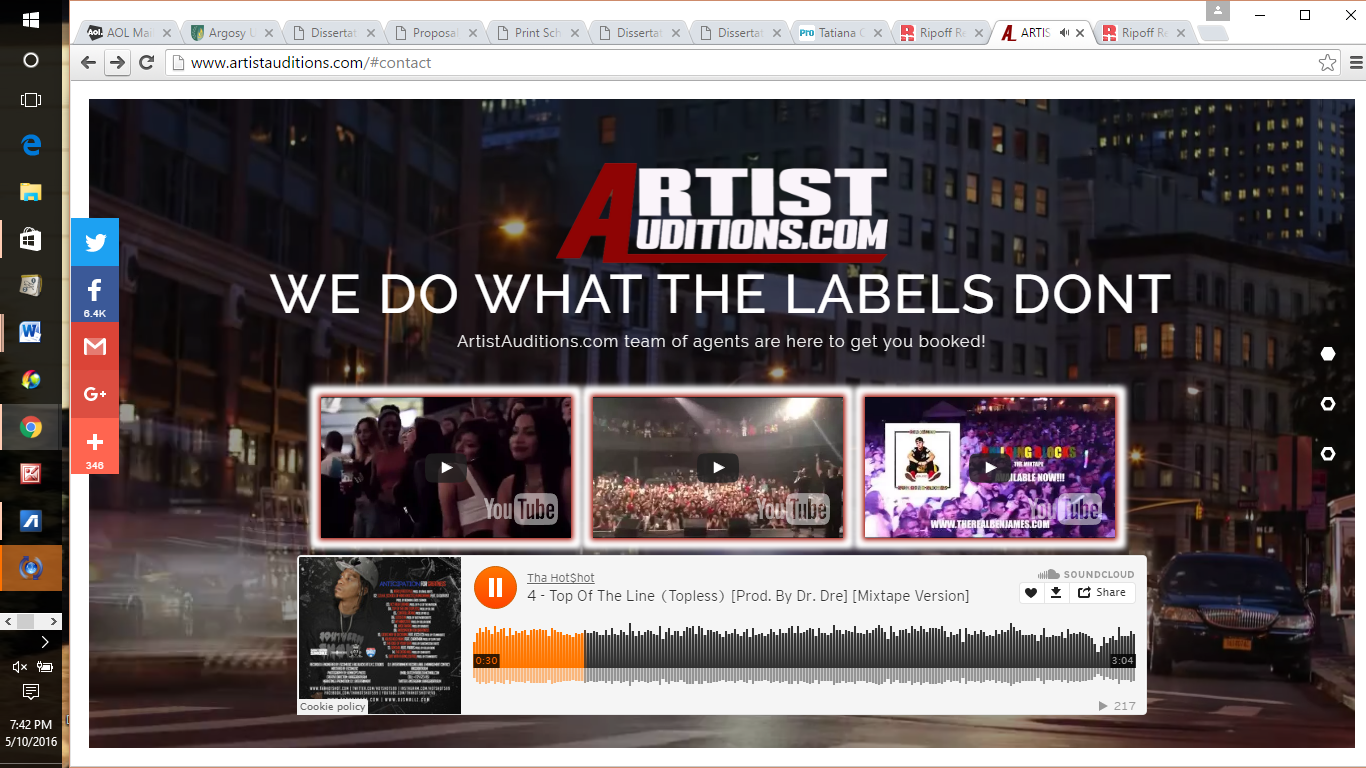Viewport: 1366px width, 768px height.
Task: Reload the artistauditions.com page
Action: (146, 62)
